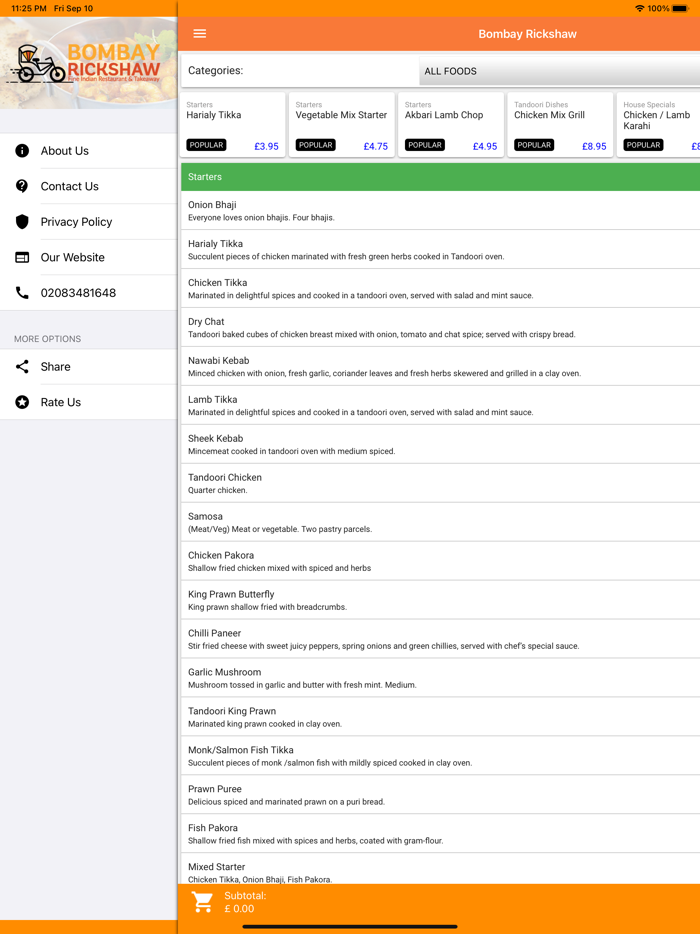This screenshot has width=700, height=934.
Task: Click the Wi-Fi status icon
Action: point(639,8)
